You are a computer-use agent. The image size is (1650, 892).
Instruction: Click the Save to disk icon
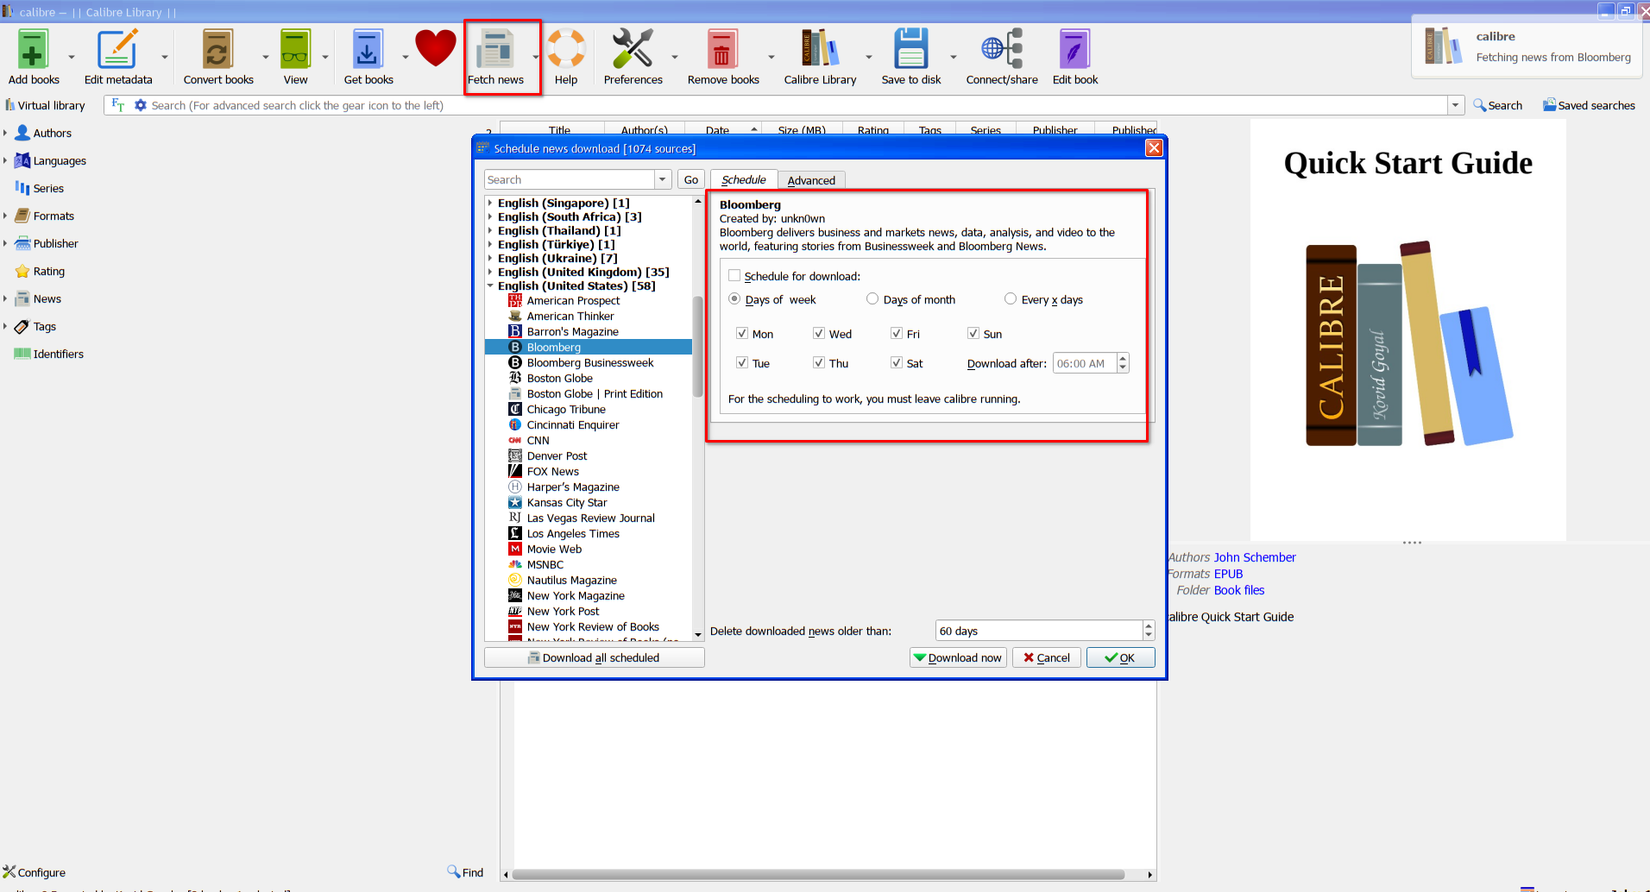[x=911, y=49]
